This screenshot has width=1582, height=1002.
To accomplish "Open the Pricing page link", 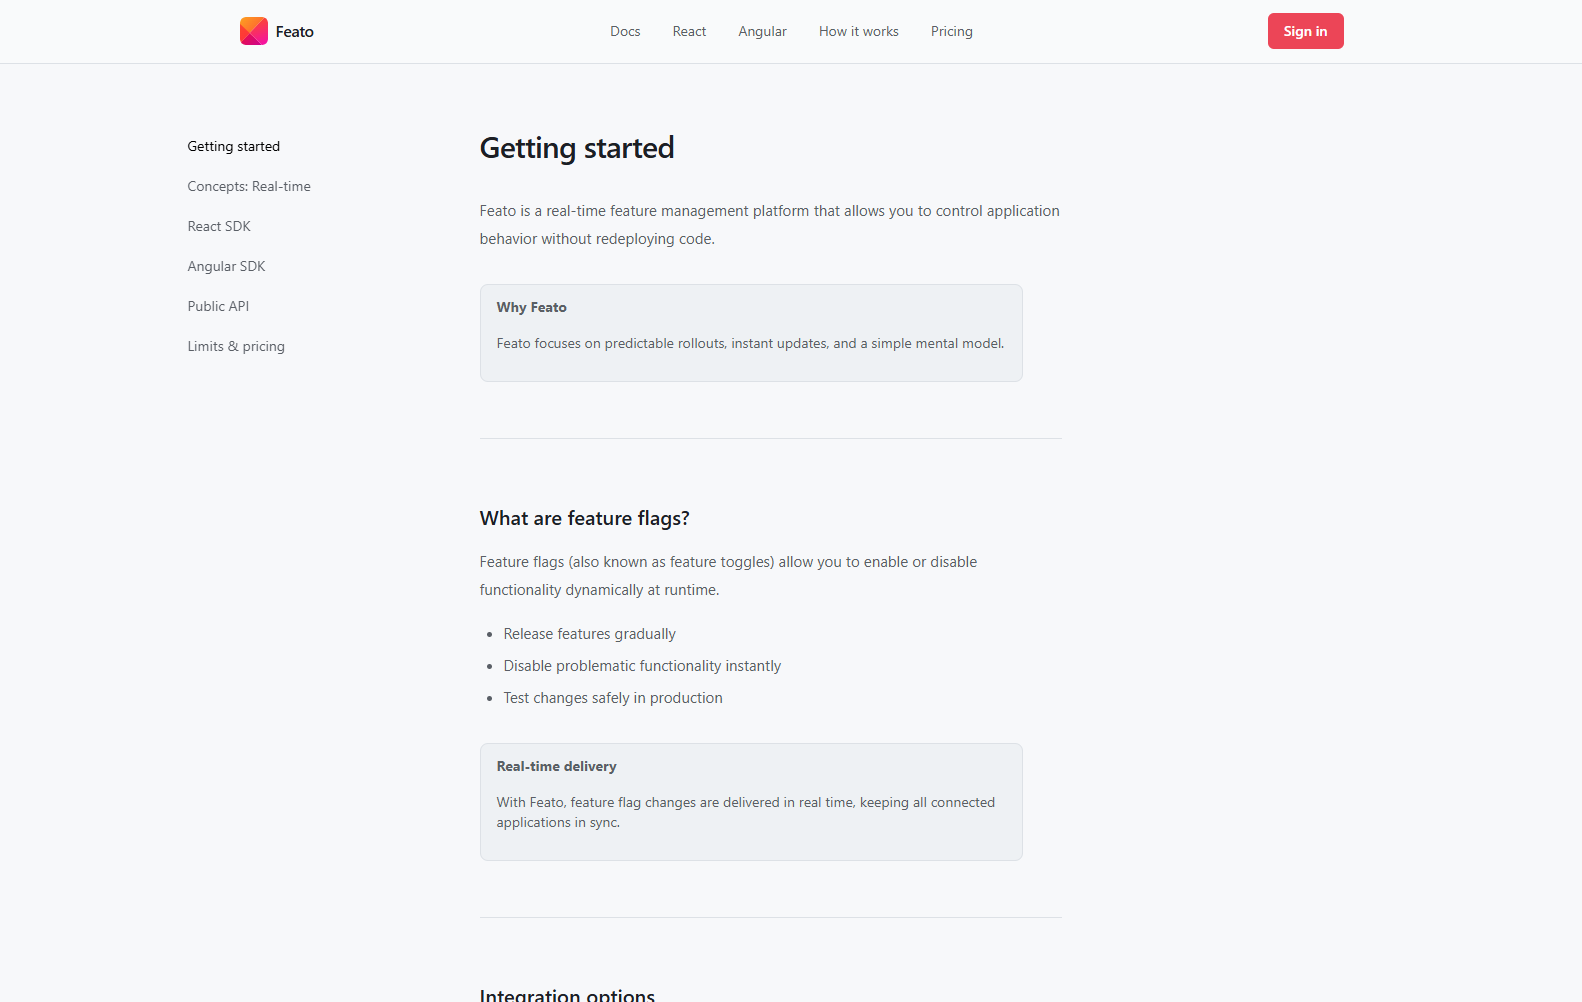I will pos(951,31).
